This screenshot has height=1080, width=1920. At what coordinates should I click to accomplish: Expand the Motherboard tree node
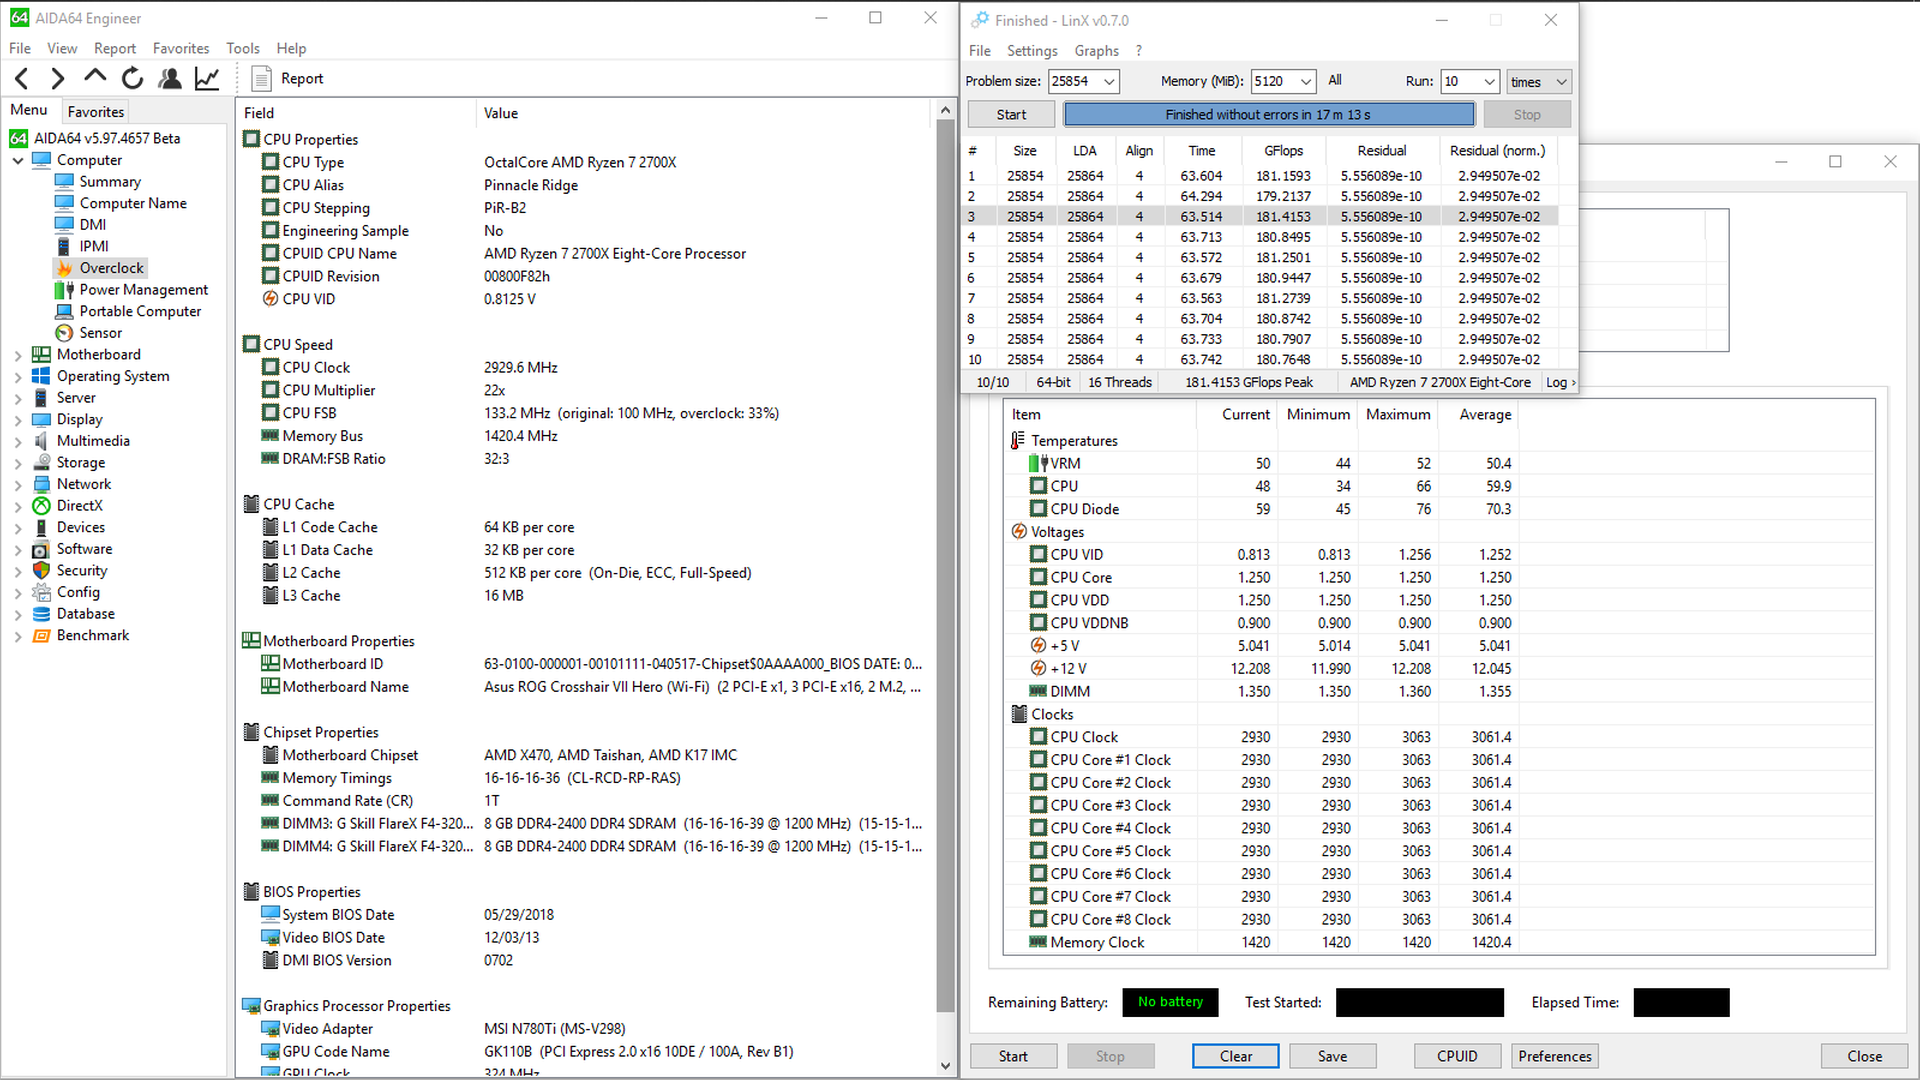pyautogui.click(x=18, y=355)
